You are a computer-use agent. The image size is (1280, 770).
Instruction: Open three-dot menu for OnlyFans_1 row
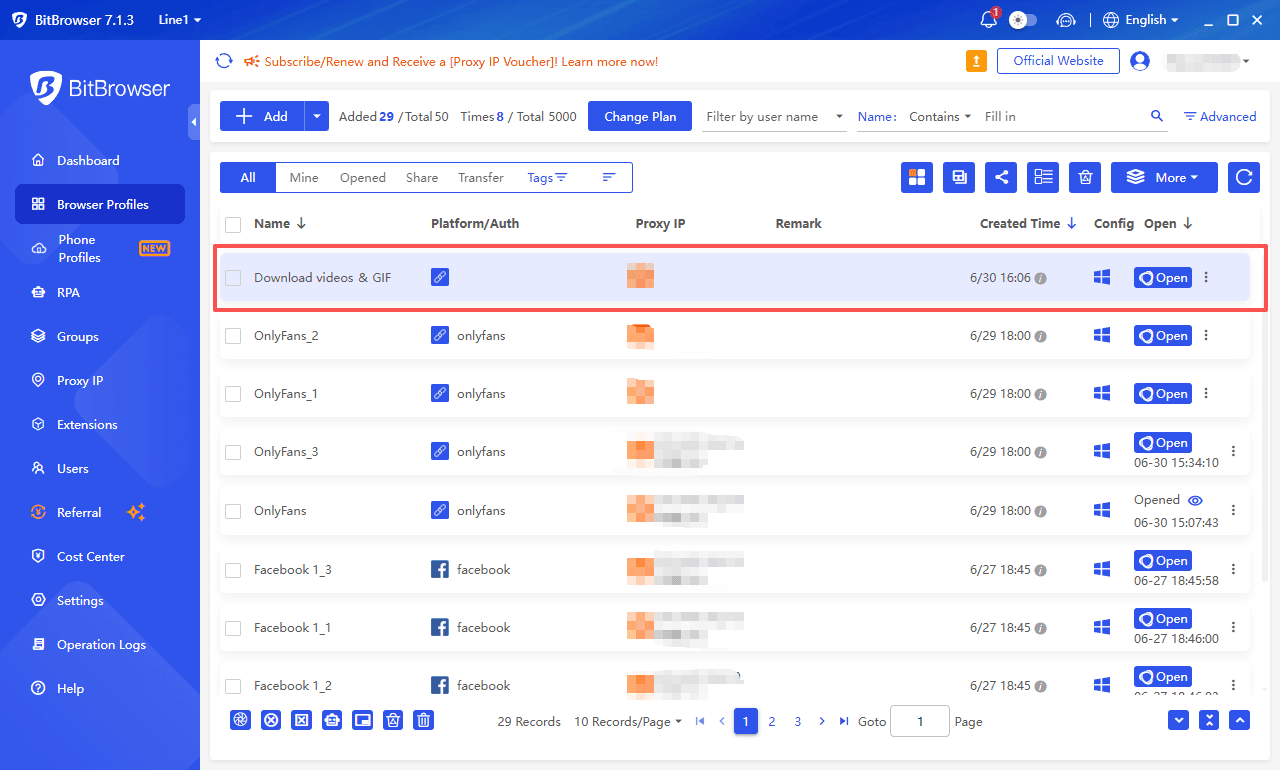1206,394
